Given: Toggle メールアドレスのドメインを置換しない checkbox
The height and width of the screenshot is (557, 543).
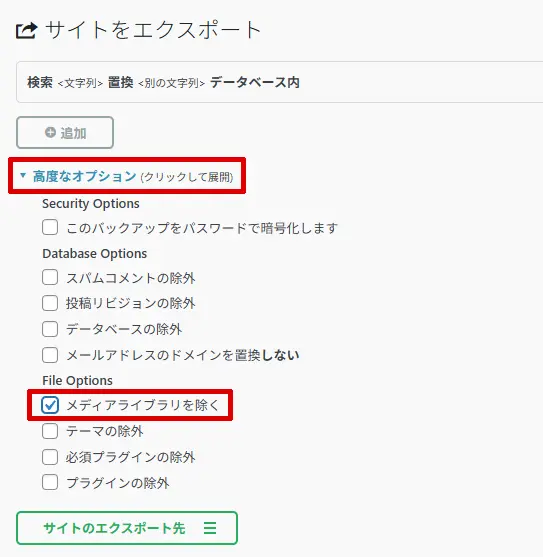Looking at the screenshot, I should pos(50,355).
